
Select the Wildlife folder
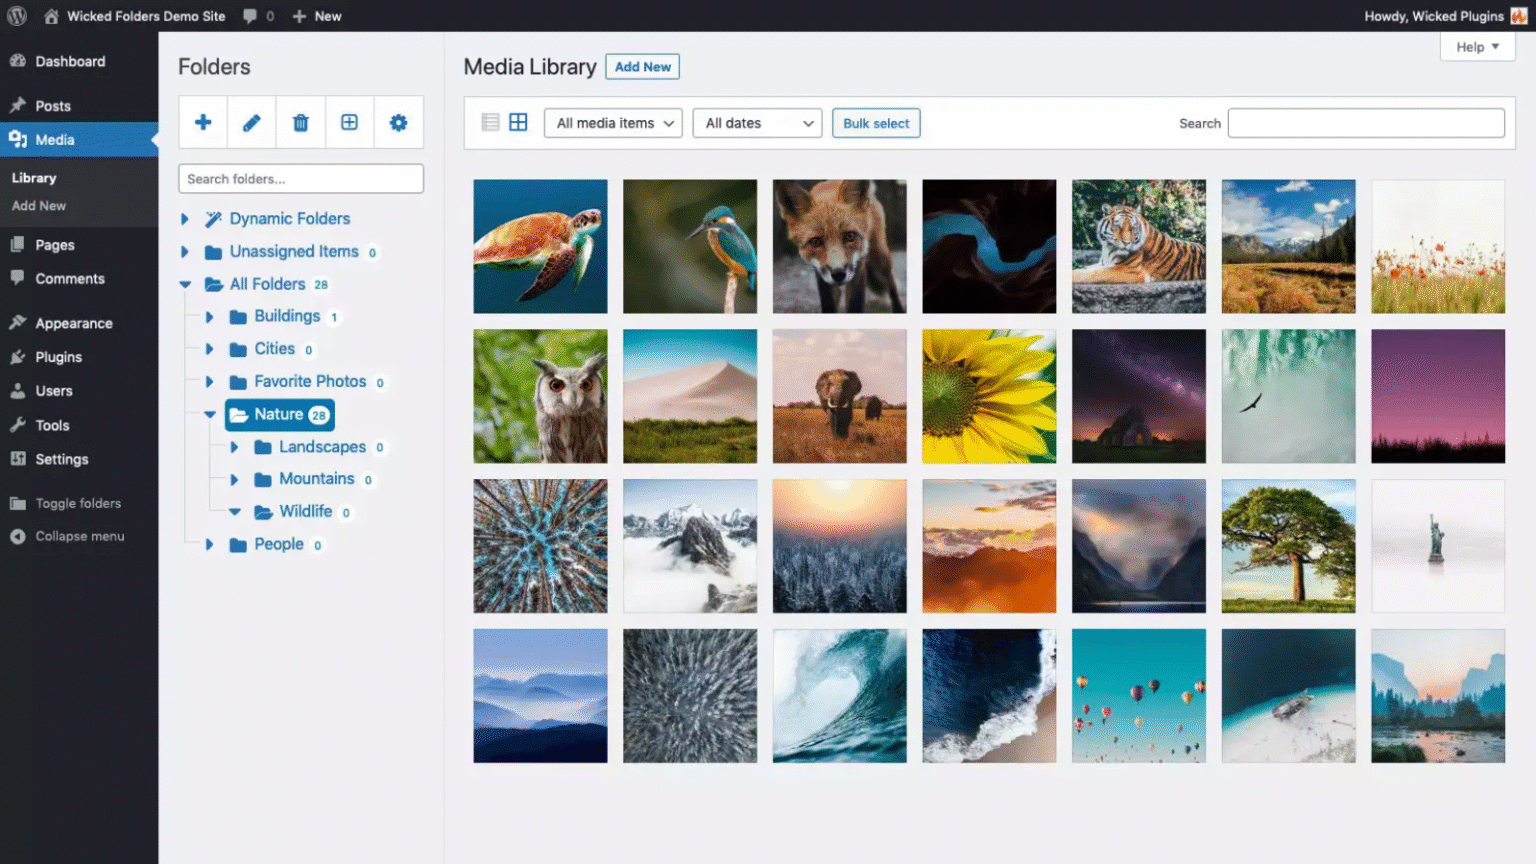pos(304,512)
